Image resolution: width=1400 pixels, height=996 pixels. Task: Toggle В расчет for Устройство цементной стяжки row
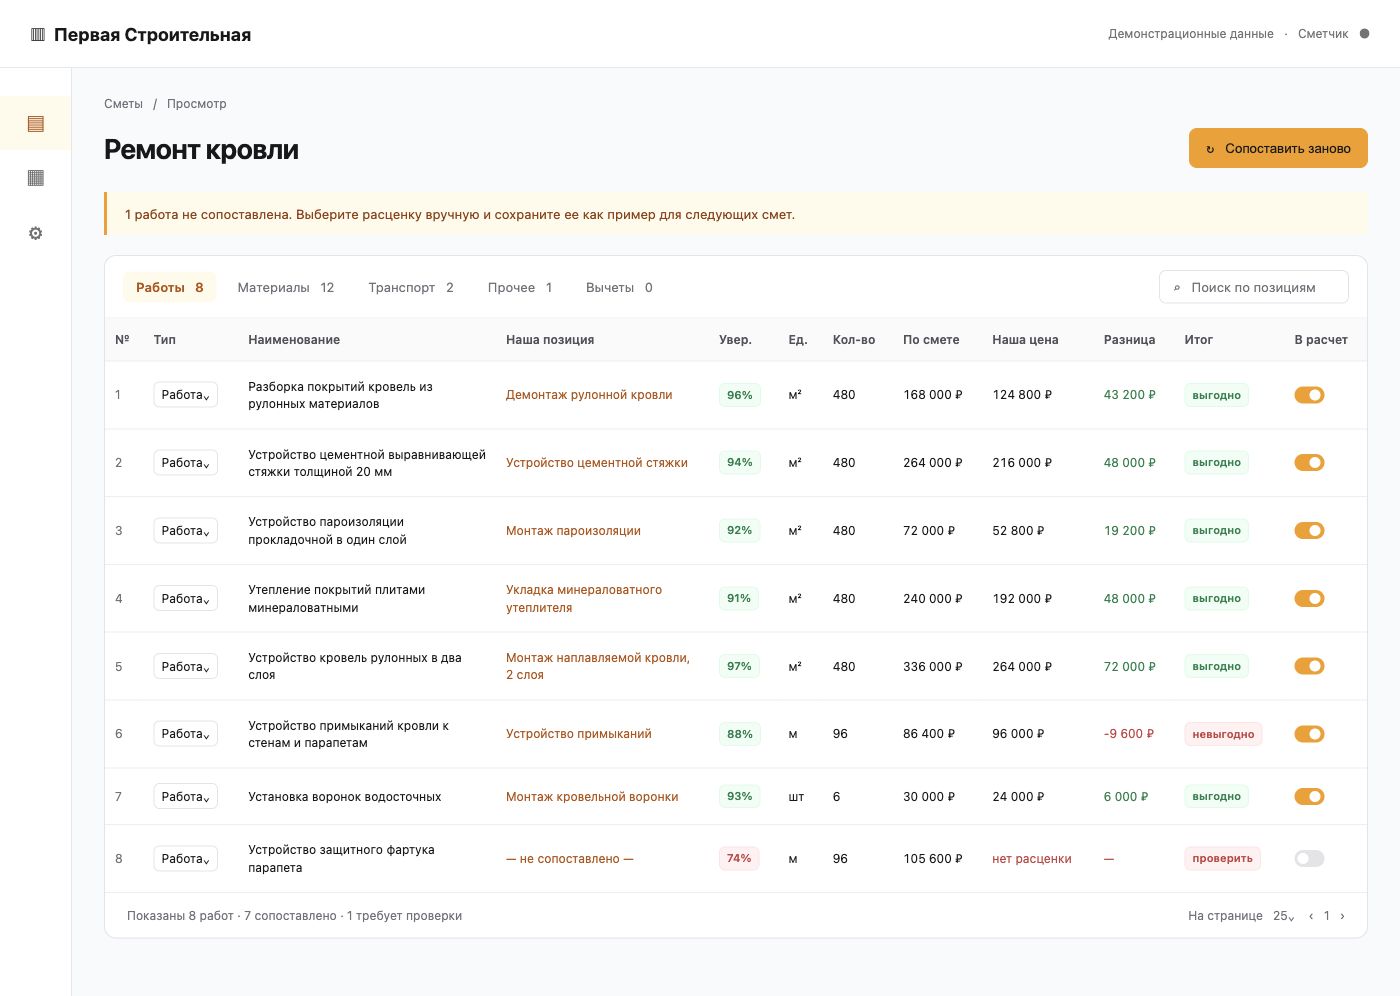coord(1309,463)
